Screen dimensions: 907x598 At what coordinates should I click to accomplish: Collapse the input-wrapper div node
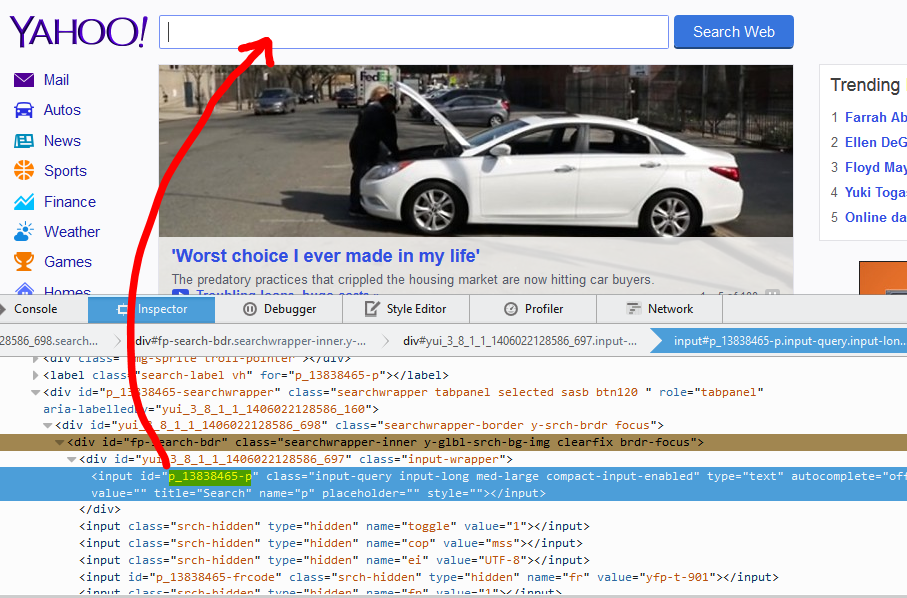[x=72, y=459]
